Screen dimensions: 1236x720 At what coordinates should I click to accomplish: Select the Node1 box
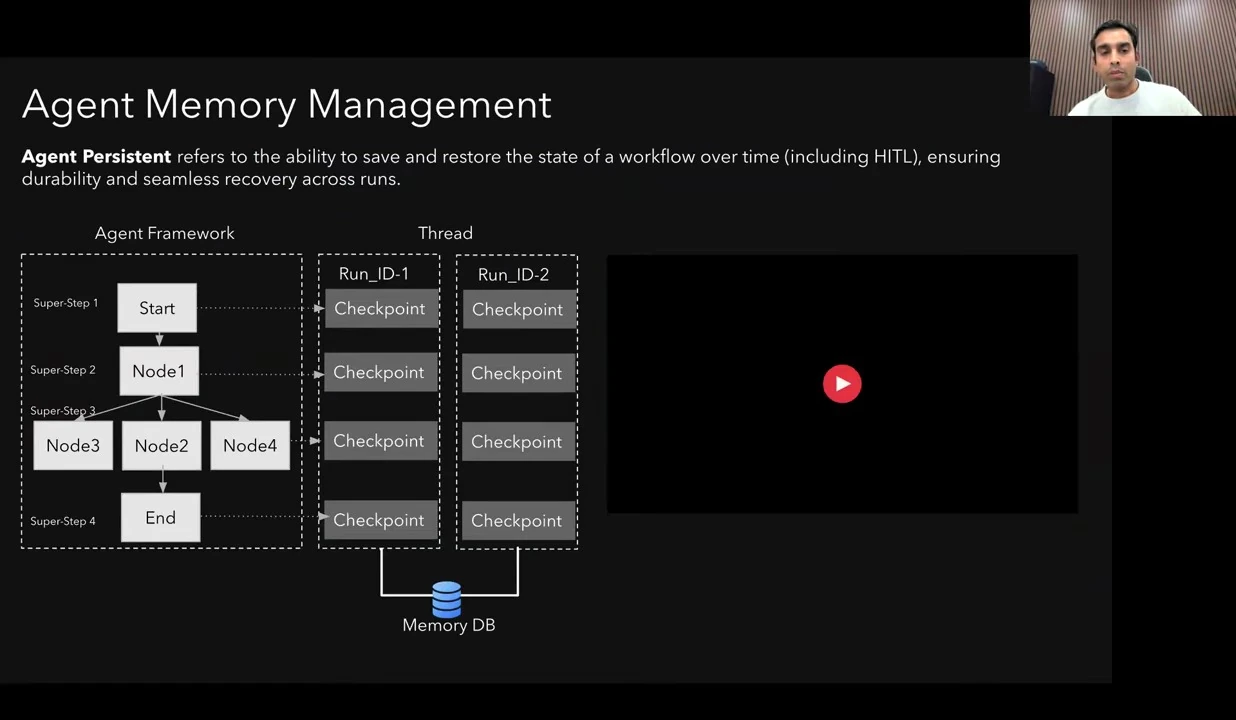(x=159, y=372)
